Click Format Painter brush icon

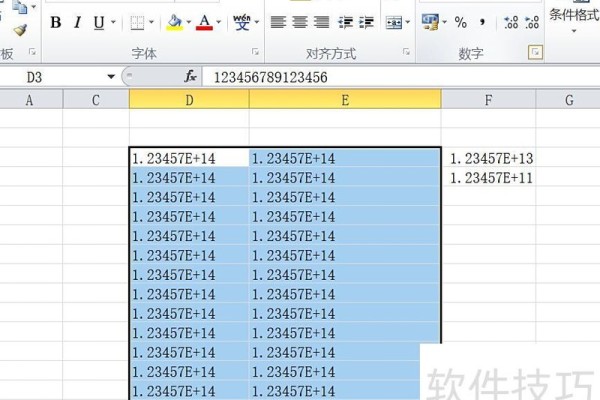coord(20,30)
